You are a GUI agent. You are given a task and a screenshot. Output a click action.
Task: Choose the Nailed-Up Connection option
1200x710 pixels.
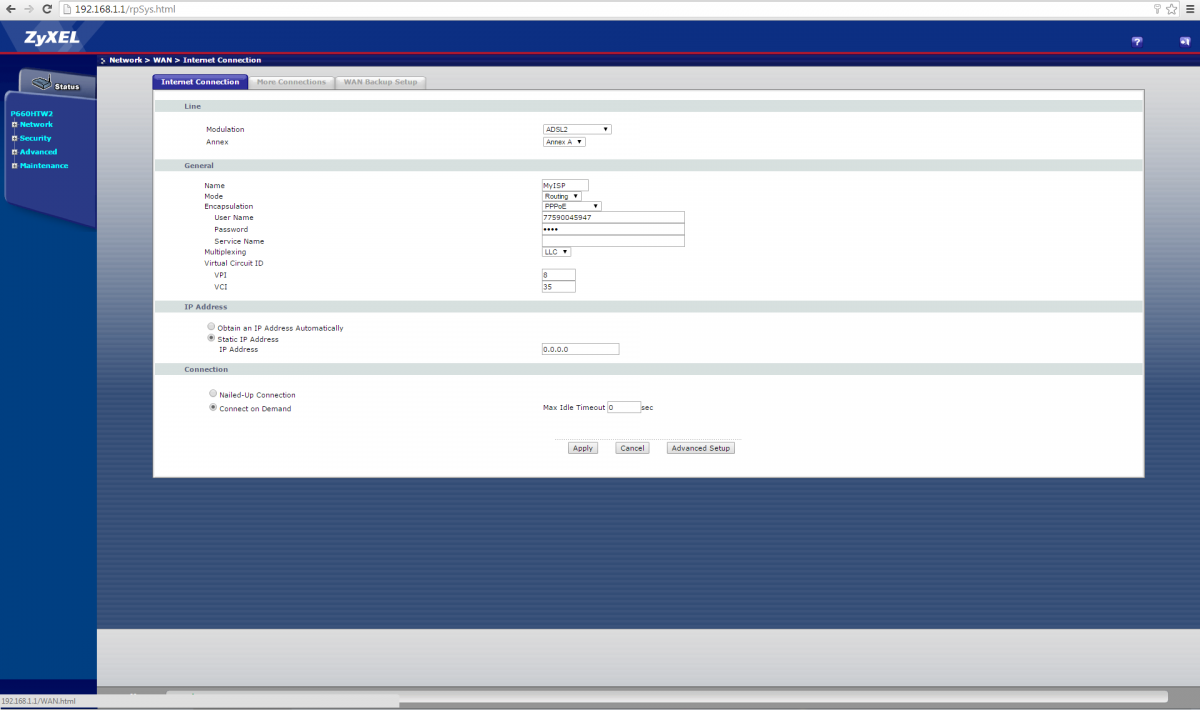coord(212,394)
